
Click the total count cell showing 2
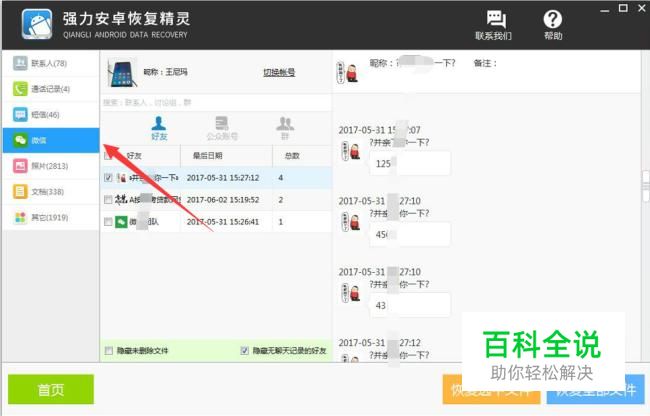(x=281, y=200)
